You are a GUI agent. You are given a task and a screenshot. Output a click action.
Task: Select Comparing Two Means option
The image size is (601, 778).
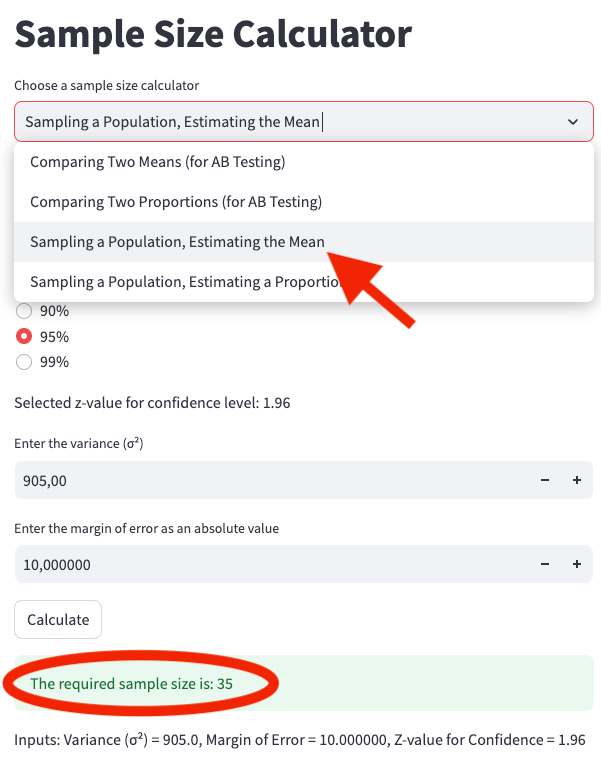158,162
